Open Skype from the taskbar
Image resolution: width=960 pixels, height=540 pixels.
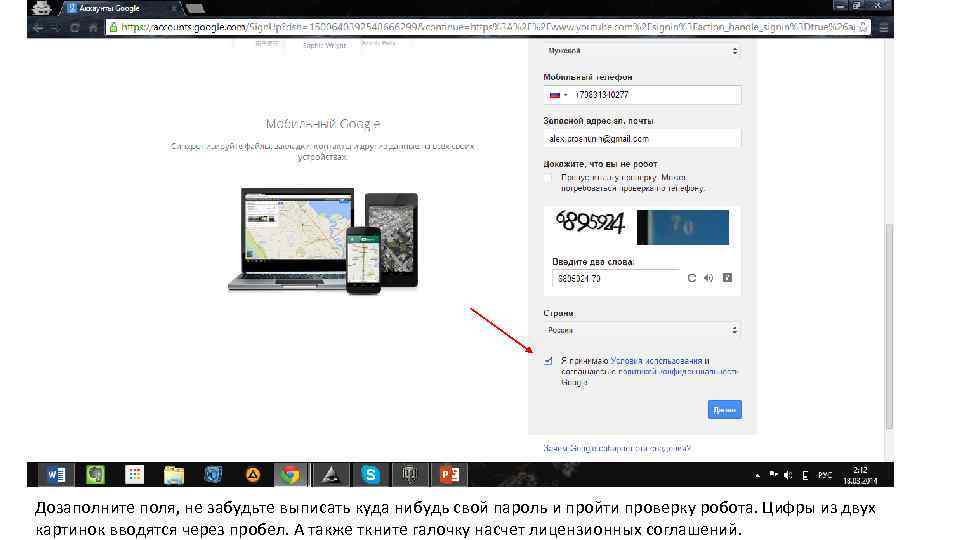[370, 474]
